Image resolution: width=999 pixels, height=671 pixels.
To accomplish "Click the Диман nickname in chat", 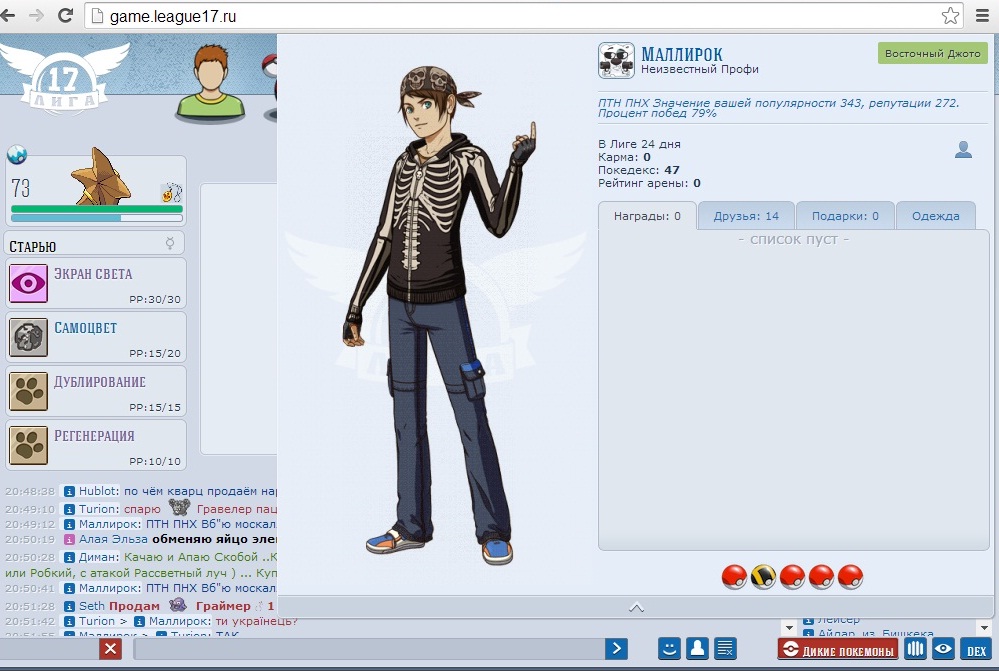I will point(97,558).
